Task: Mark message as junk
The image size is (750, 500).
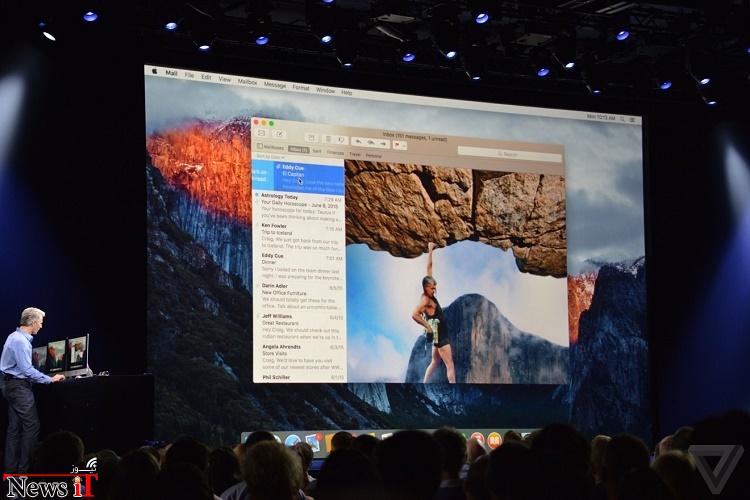Action: coord(342,140)
